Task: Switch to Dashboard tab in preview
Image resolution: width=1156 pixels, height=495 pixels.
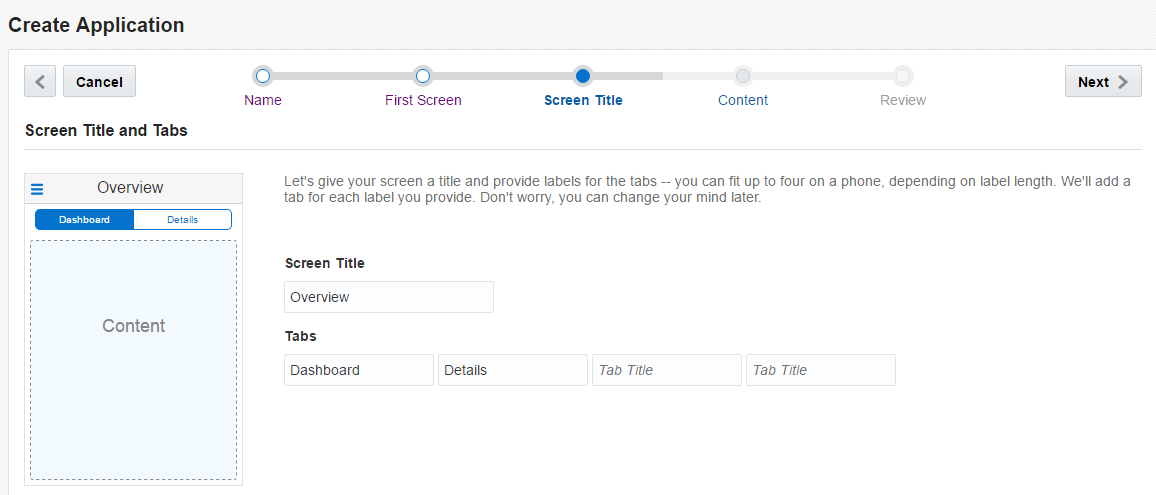Action: 84,220
